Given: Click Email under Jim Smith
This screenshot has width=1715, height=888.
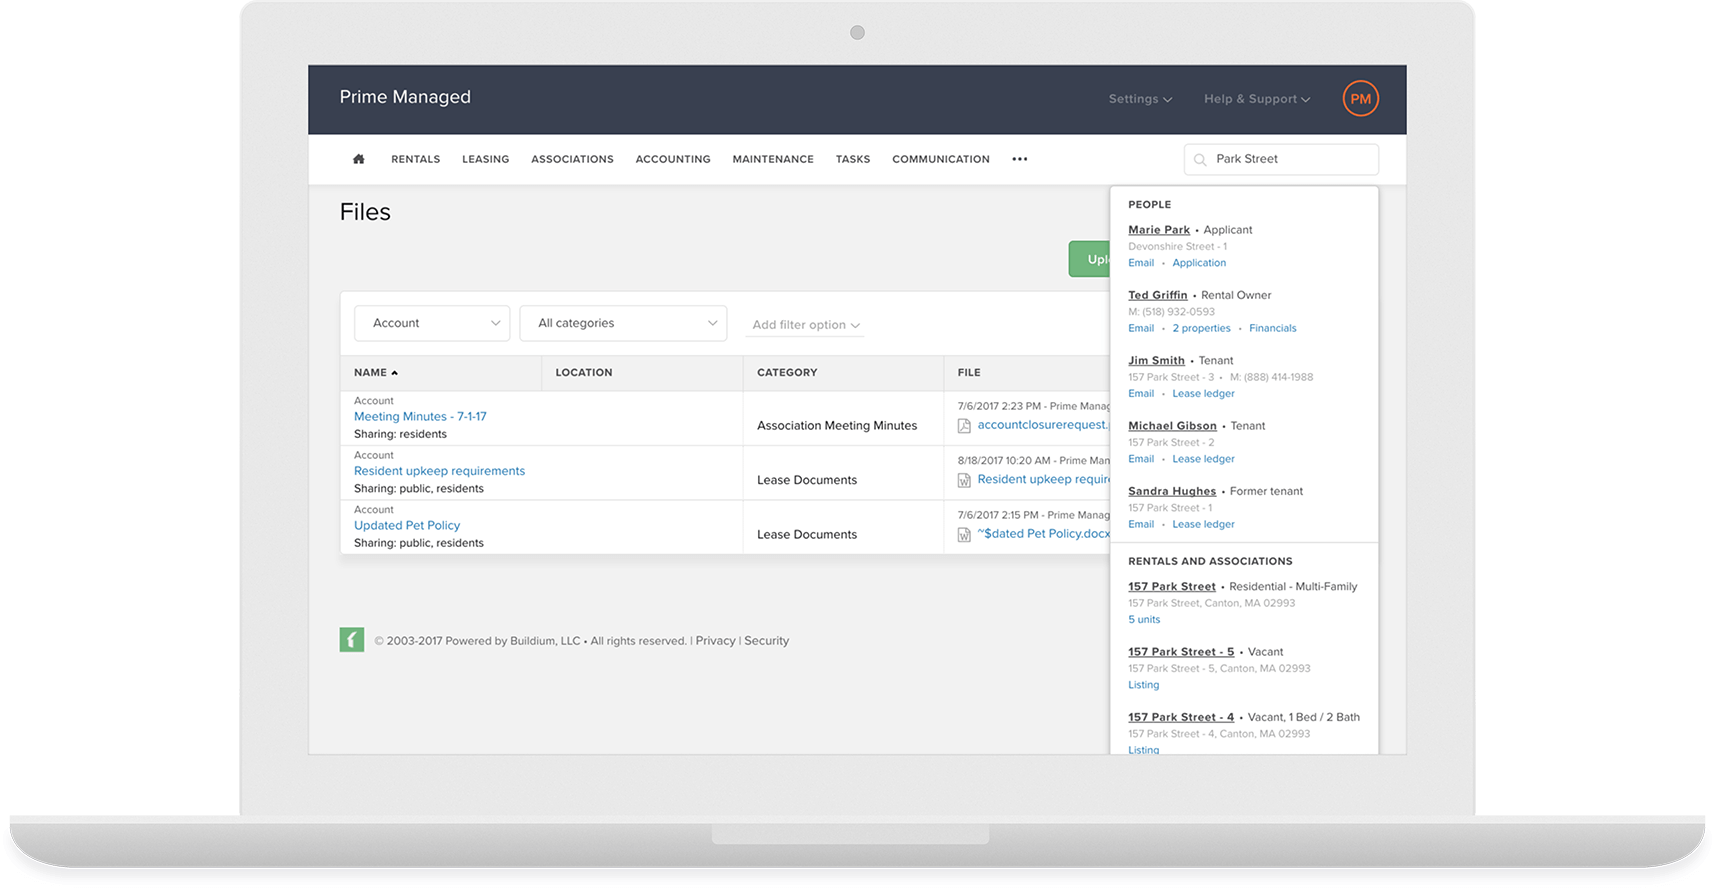Looking at the screenshot, I should pos(1141,394).
